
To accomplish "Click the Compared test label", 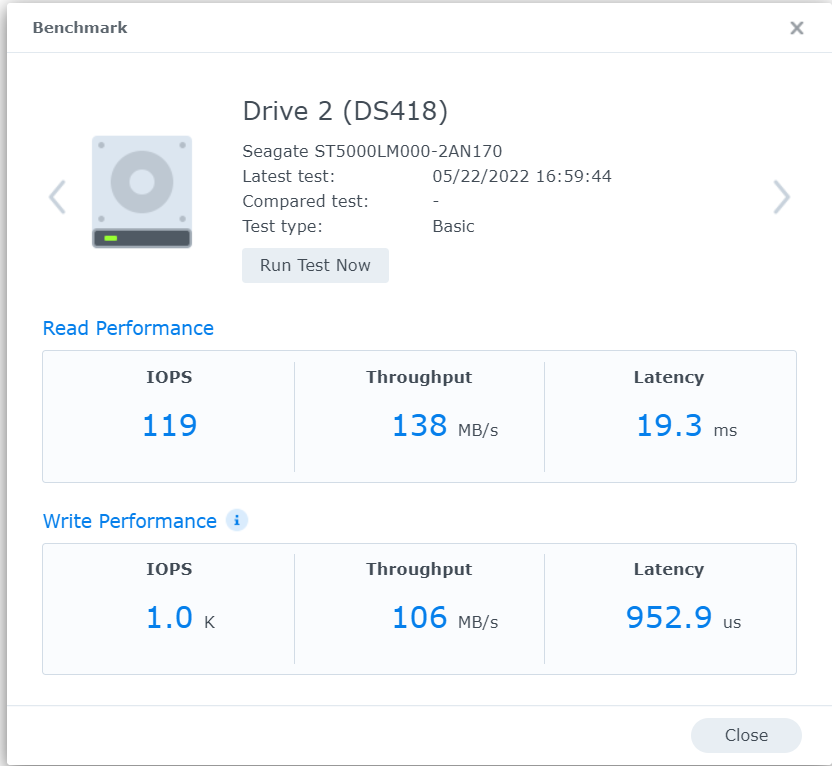I will point(305,202).
